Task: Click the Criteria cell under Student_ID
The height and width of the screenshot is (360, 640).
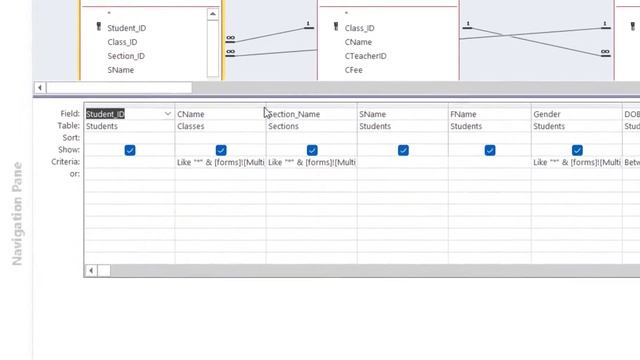Action: tap(129, 162)
